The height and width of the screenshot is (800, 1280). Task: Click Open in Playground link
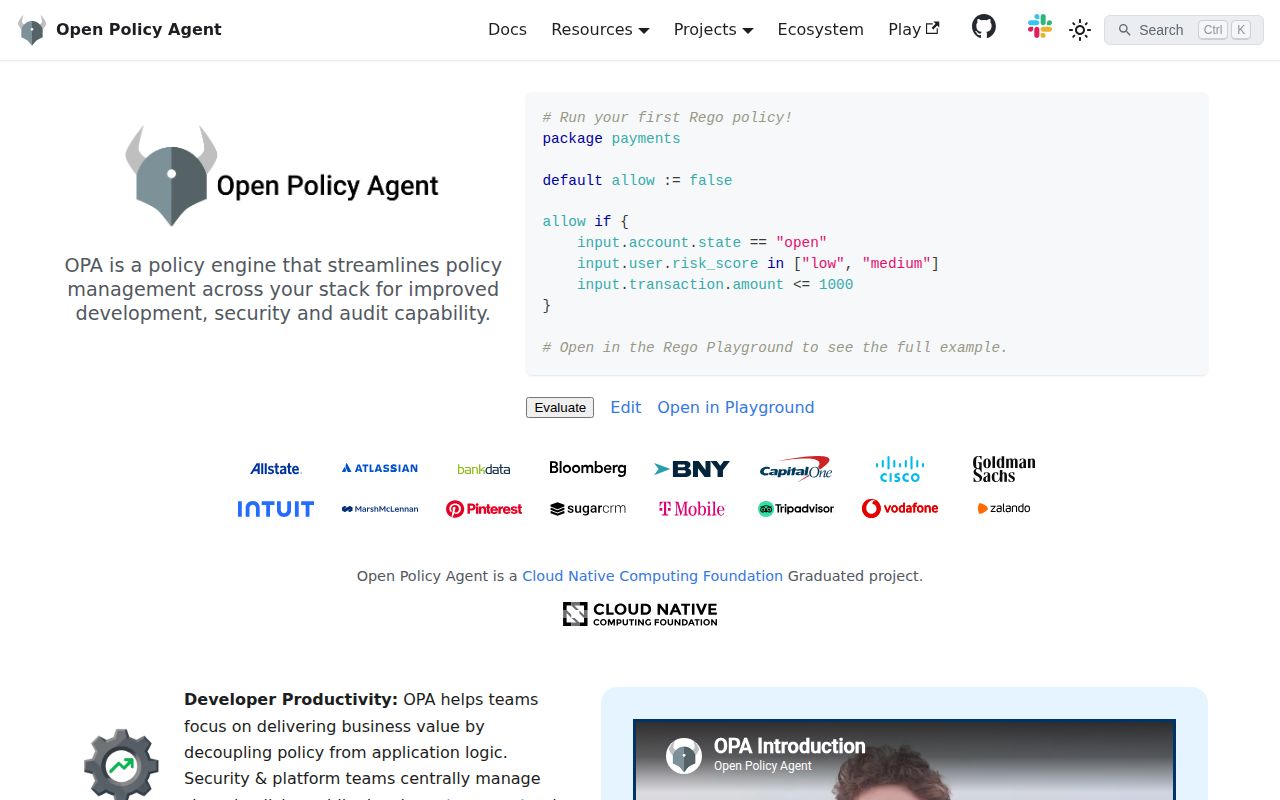(736, 407)
